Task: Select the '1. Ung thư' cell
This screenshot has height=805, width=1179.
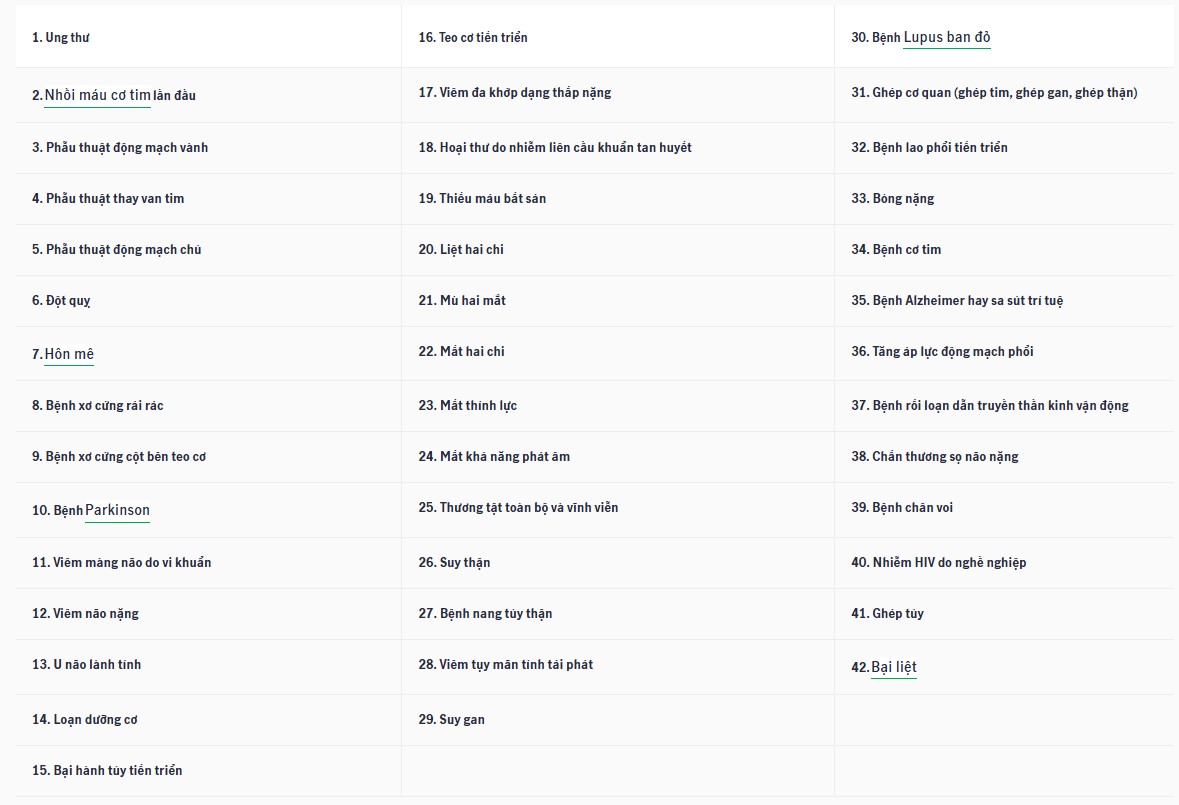Action: pos(61,37)
